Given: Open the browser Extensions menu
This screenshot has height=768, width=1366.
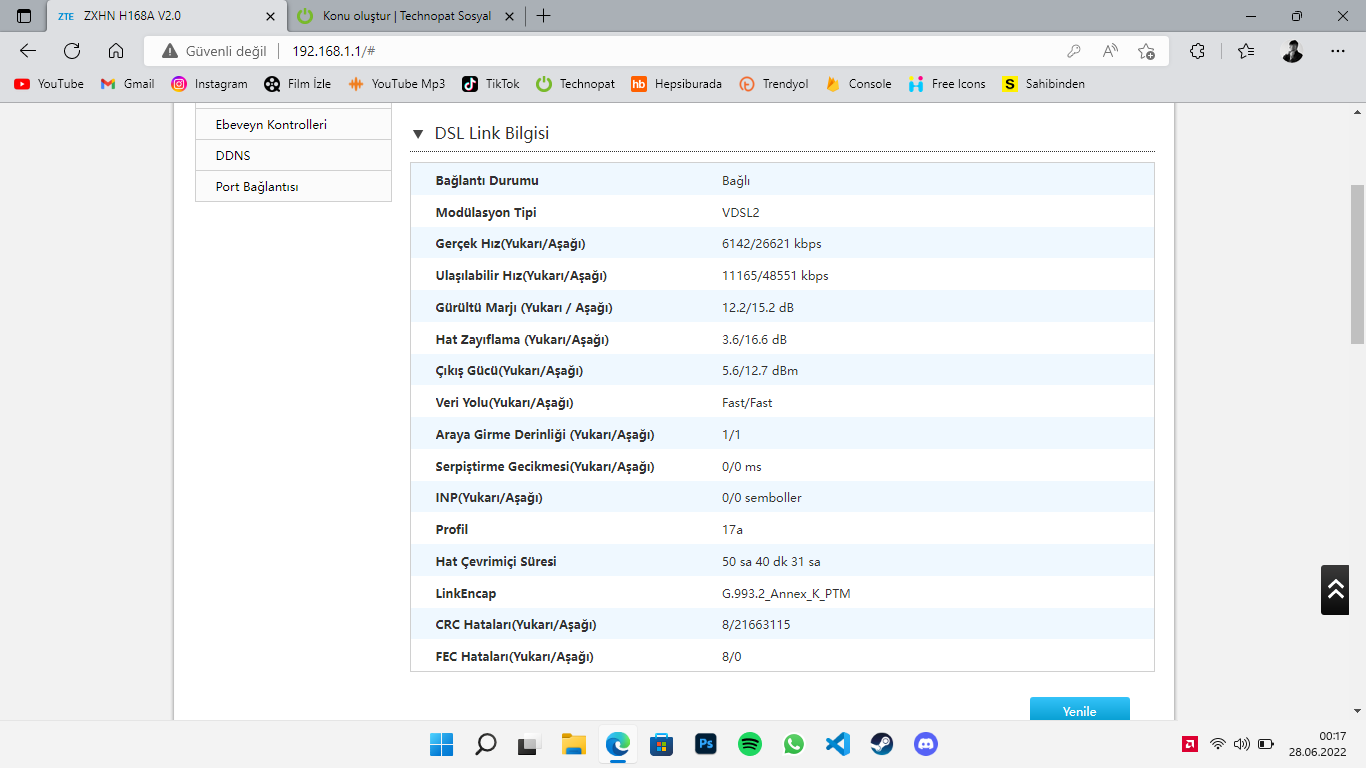Looking at the screenshot, I should tap(1197, 51).
